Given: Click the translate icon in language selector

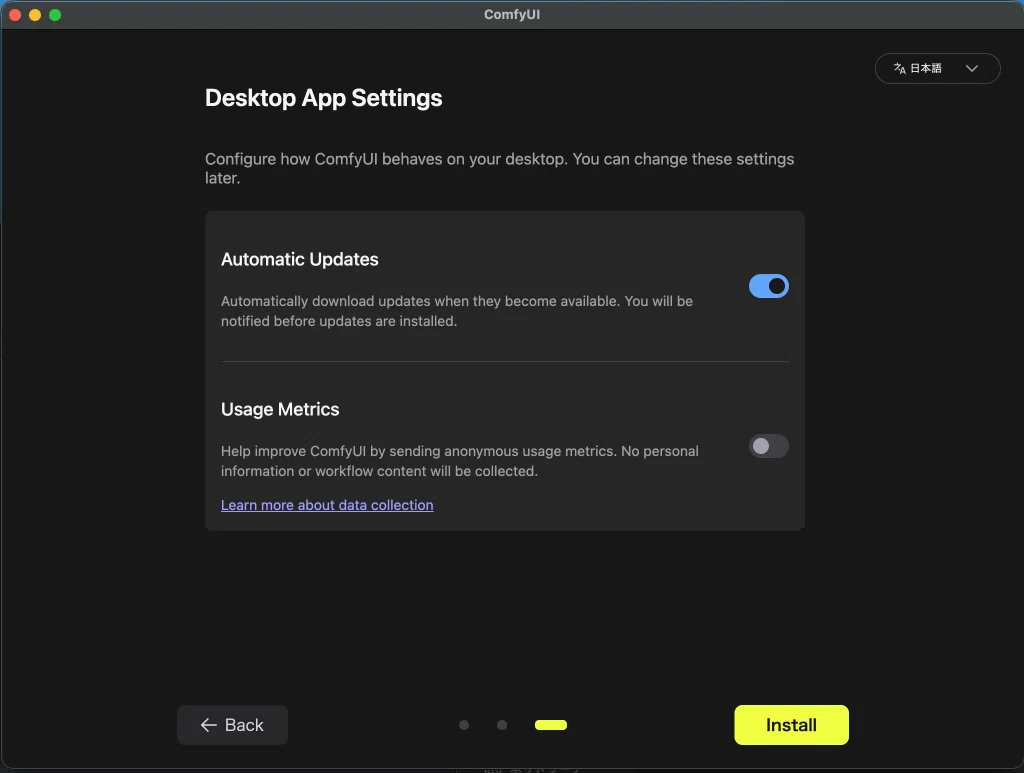Looking at the screenshot, I should click(x=899, y=69).
